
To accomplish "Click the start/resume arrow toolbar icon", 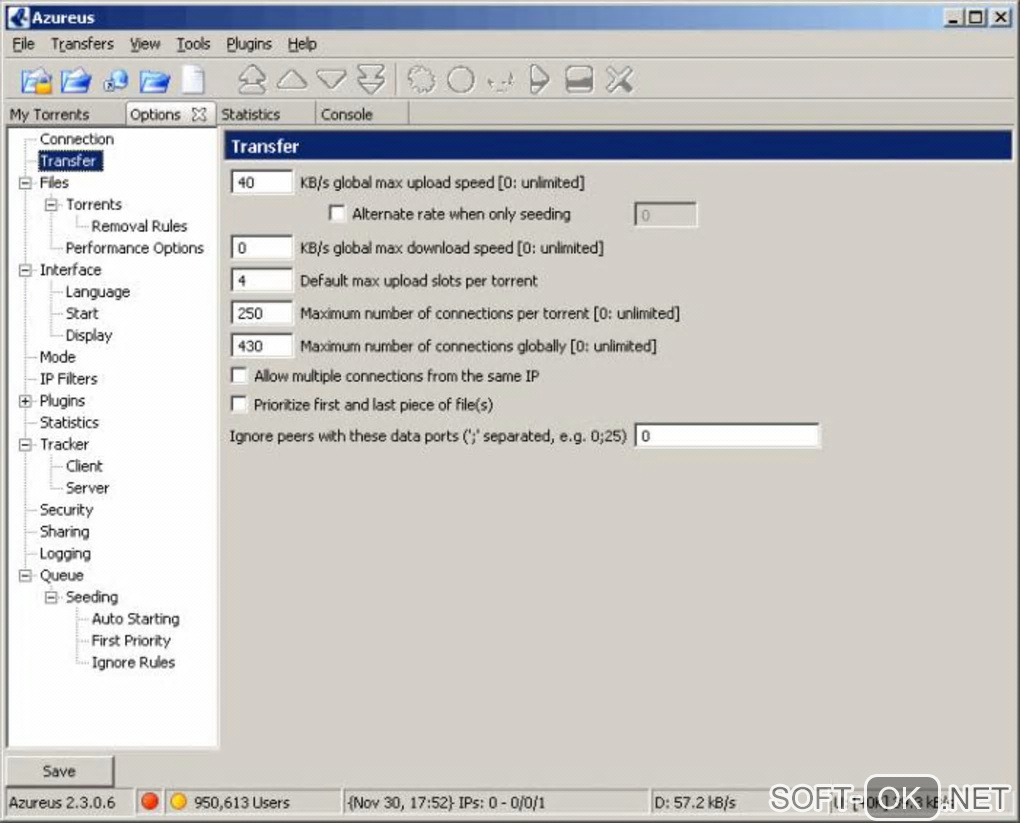I will point(539,80).
